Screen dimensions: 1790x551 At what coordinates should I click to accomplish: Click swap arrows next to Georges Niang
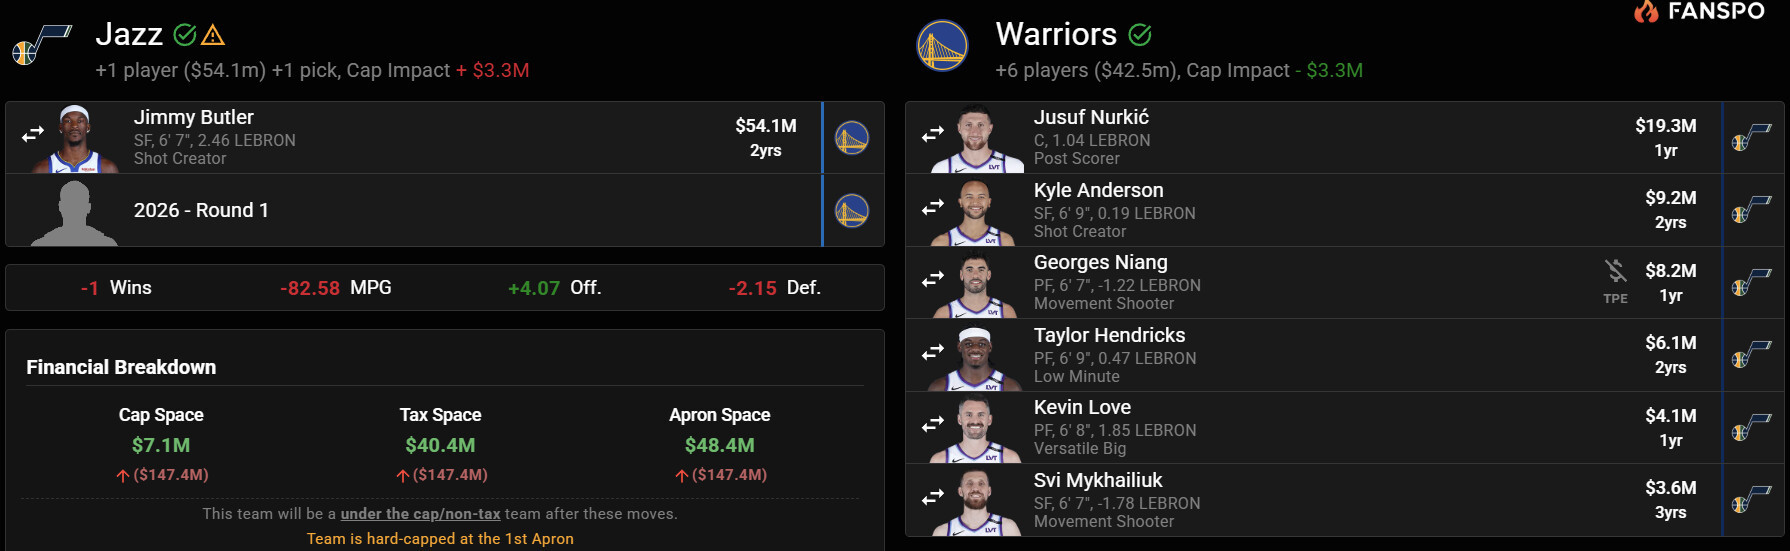click(x=933, y=279)
